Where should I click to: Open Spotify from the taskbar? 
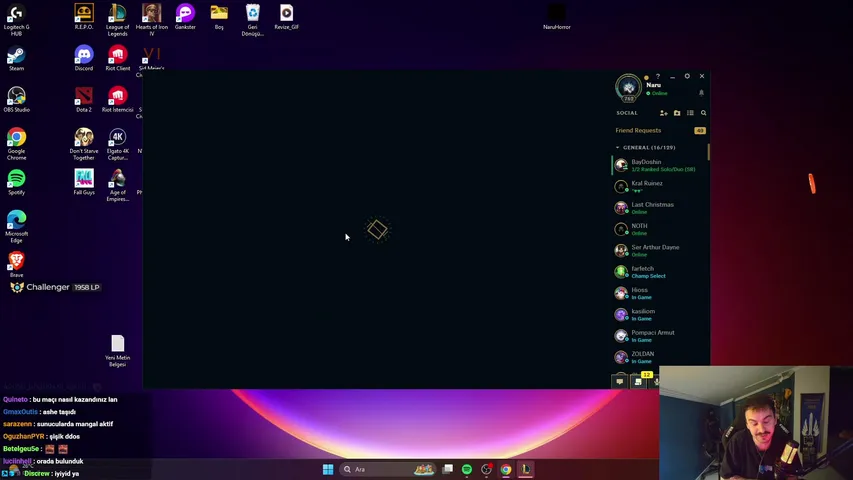click(467, 469)
